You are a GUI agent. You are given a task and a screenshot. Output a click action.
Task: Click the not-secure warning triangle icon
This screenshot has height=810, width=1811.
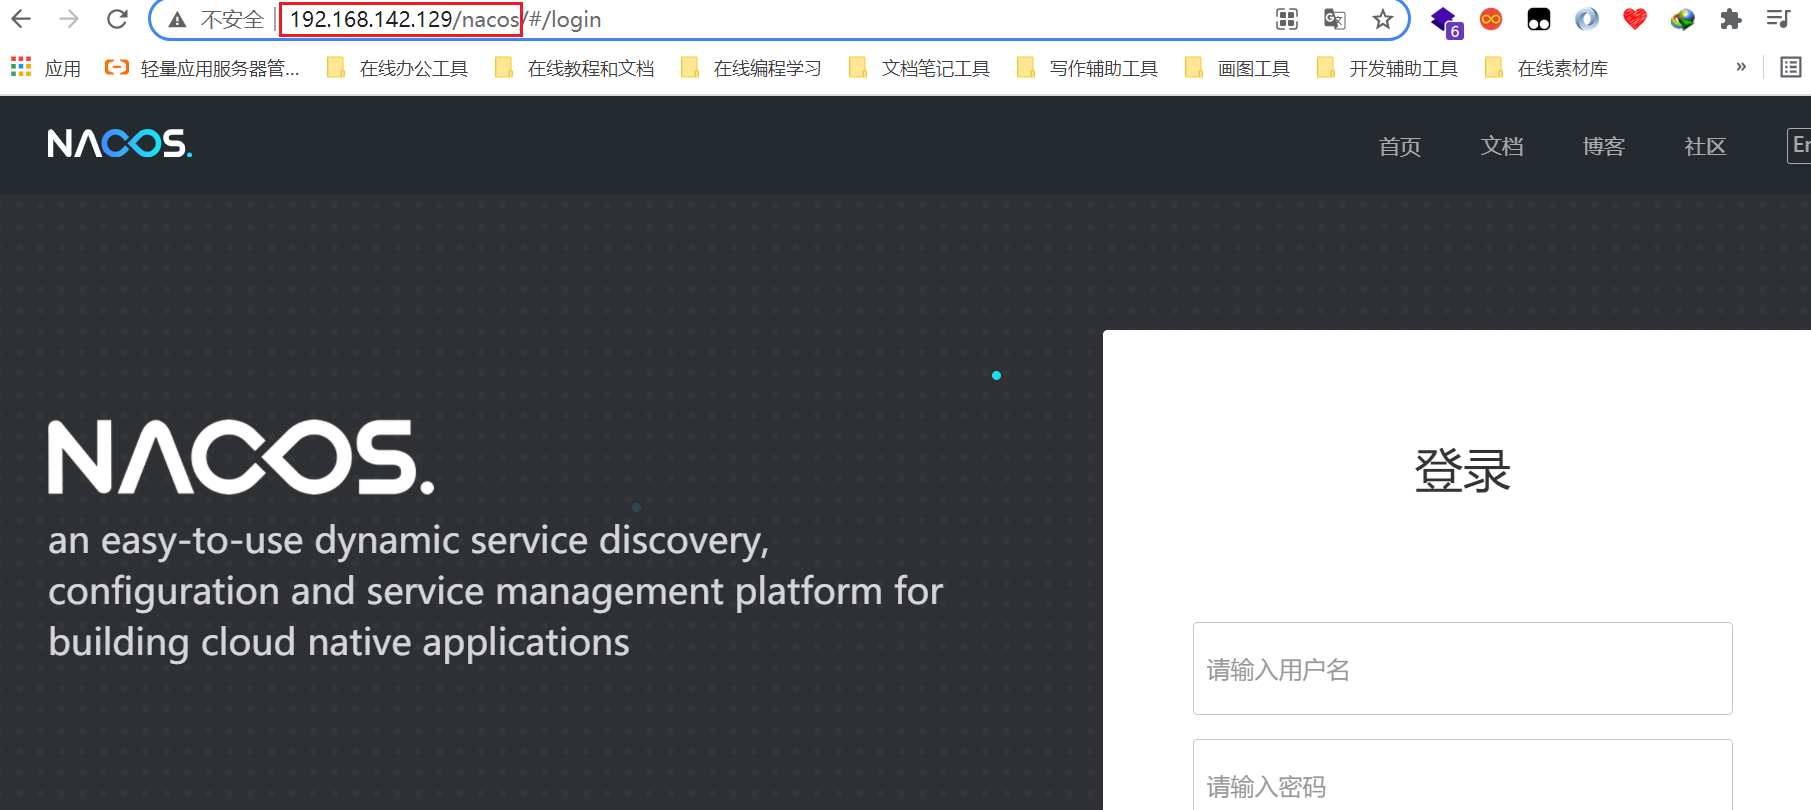(x=178, y=20)
